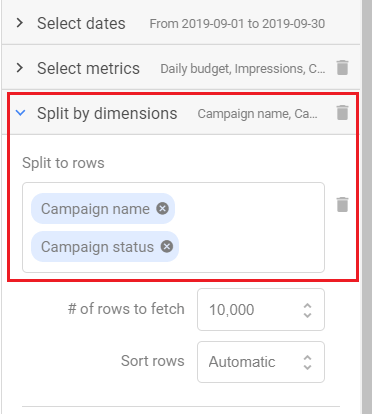This screenshot has height=414, width=372.
Task: Click the Select dates heading
Action: (x=81, y=23)
